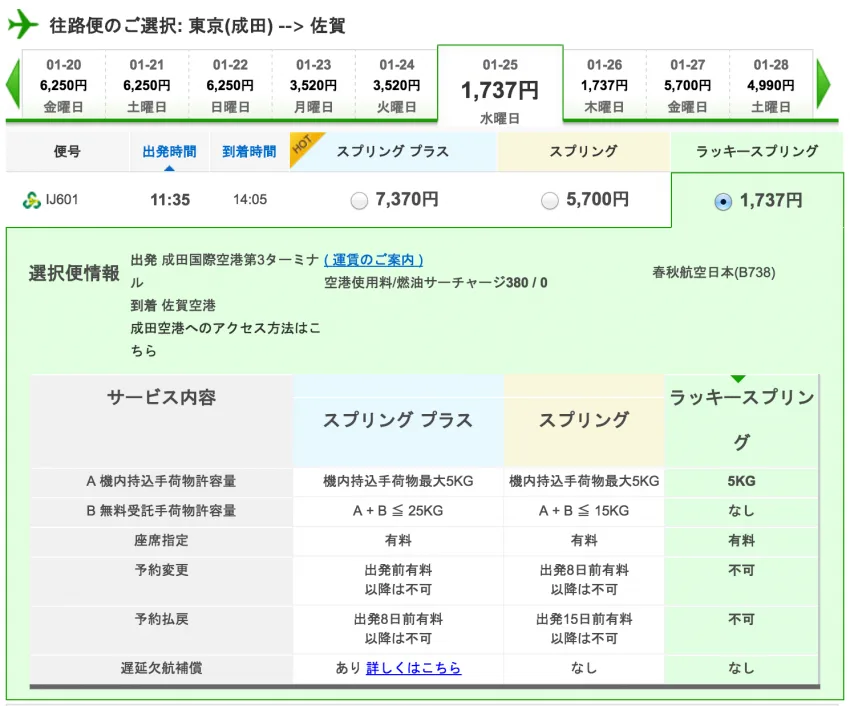
Task: Choose the 01-23 date tab
Action: 313,85
